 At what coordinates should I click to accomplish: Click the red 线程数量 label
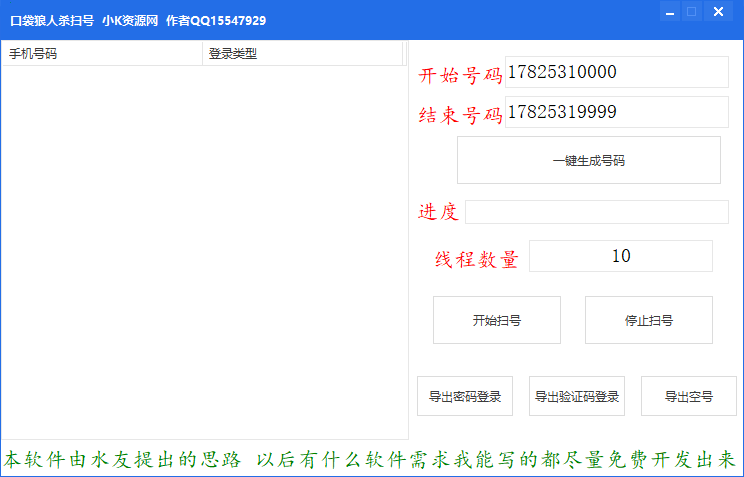(476, 260)
